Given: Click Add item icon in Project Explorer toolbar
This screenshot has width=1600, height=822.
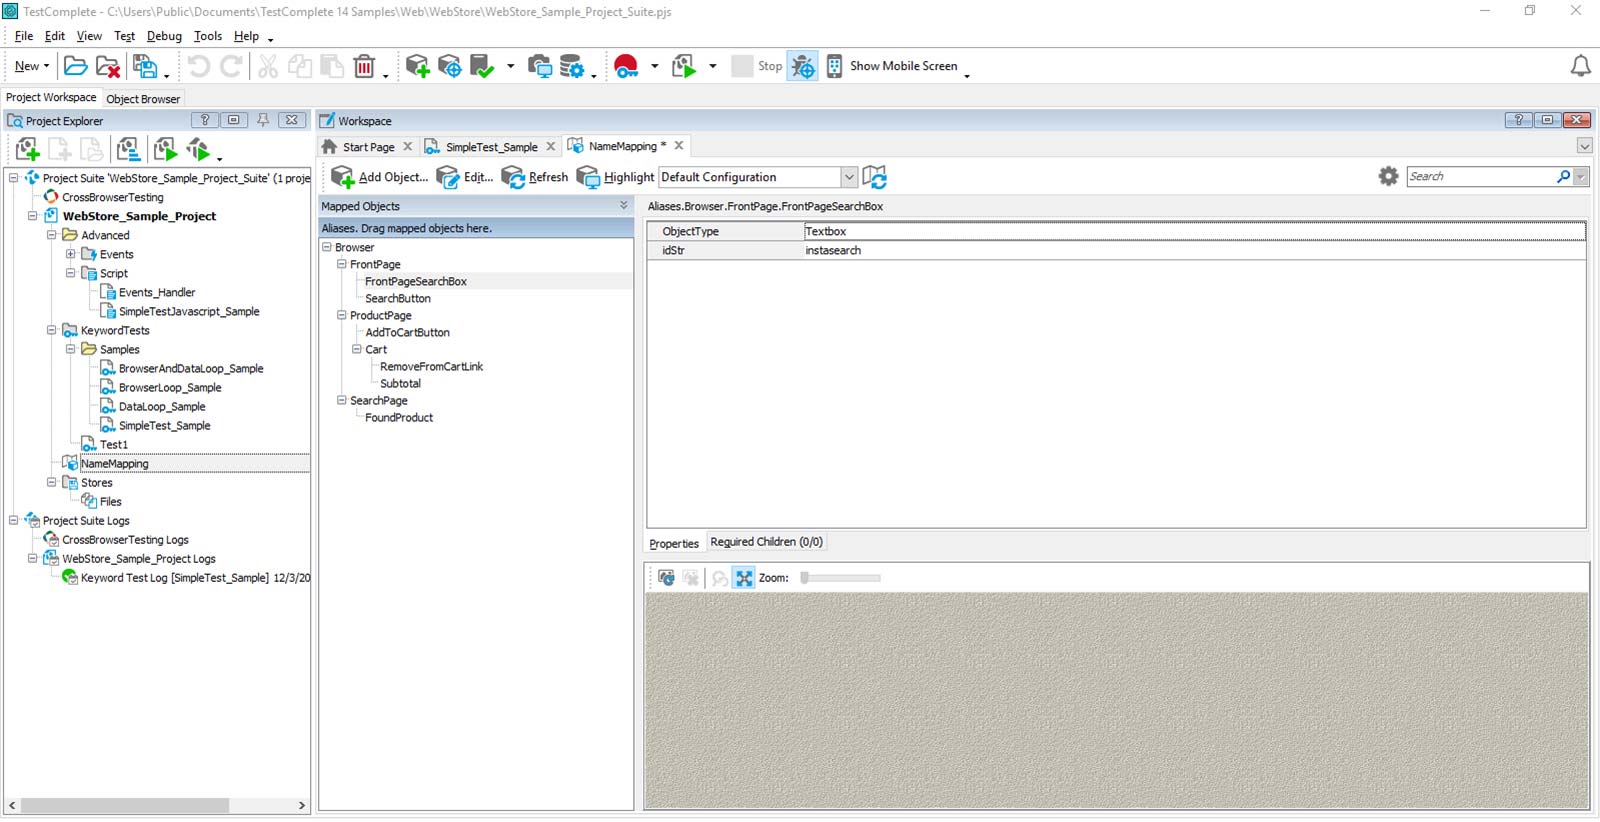Looking at the screenshot, I should pyautogui.click(x=27, y=150).
